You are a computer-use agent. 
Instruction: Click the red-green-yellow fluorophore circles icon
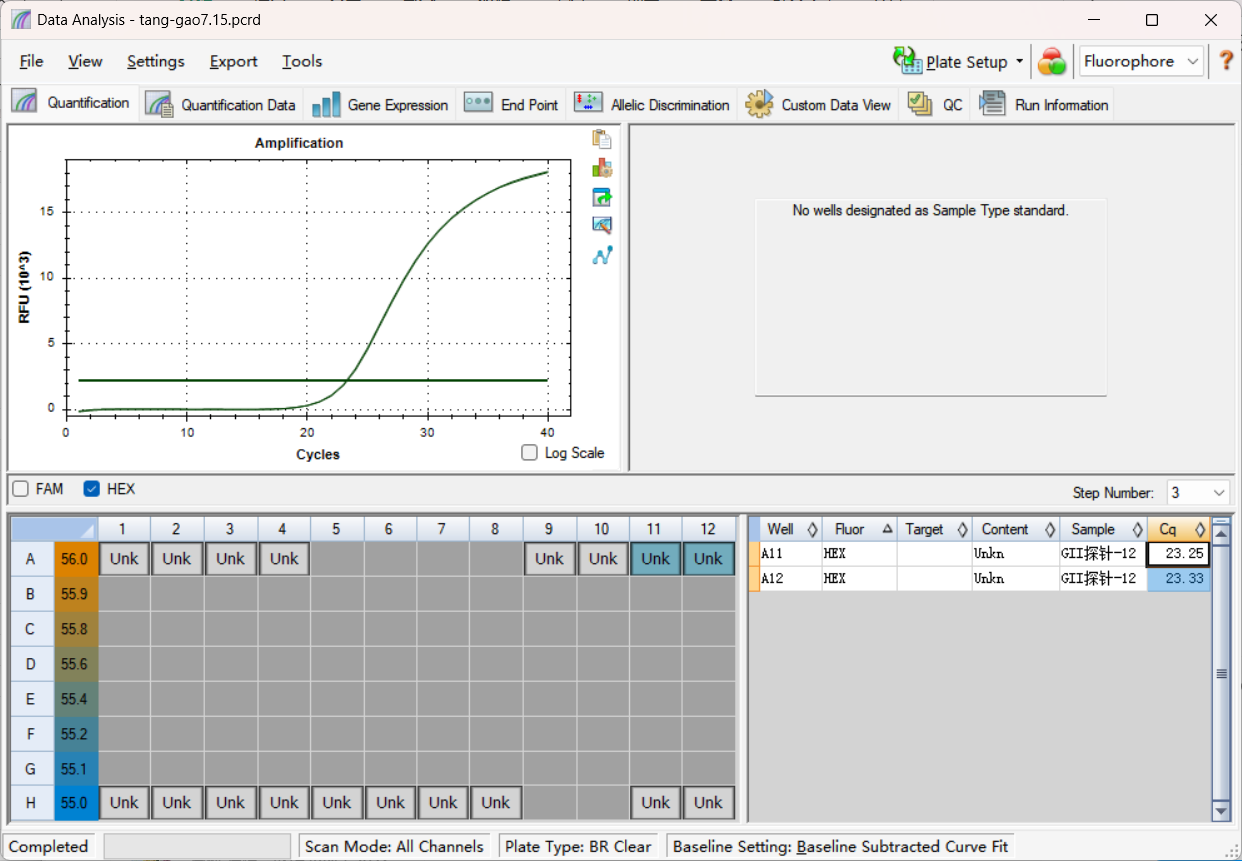(x=1052, y=62)
